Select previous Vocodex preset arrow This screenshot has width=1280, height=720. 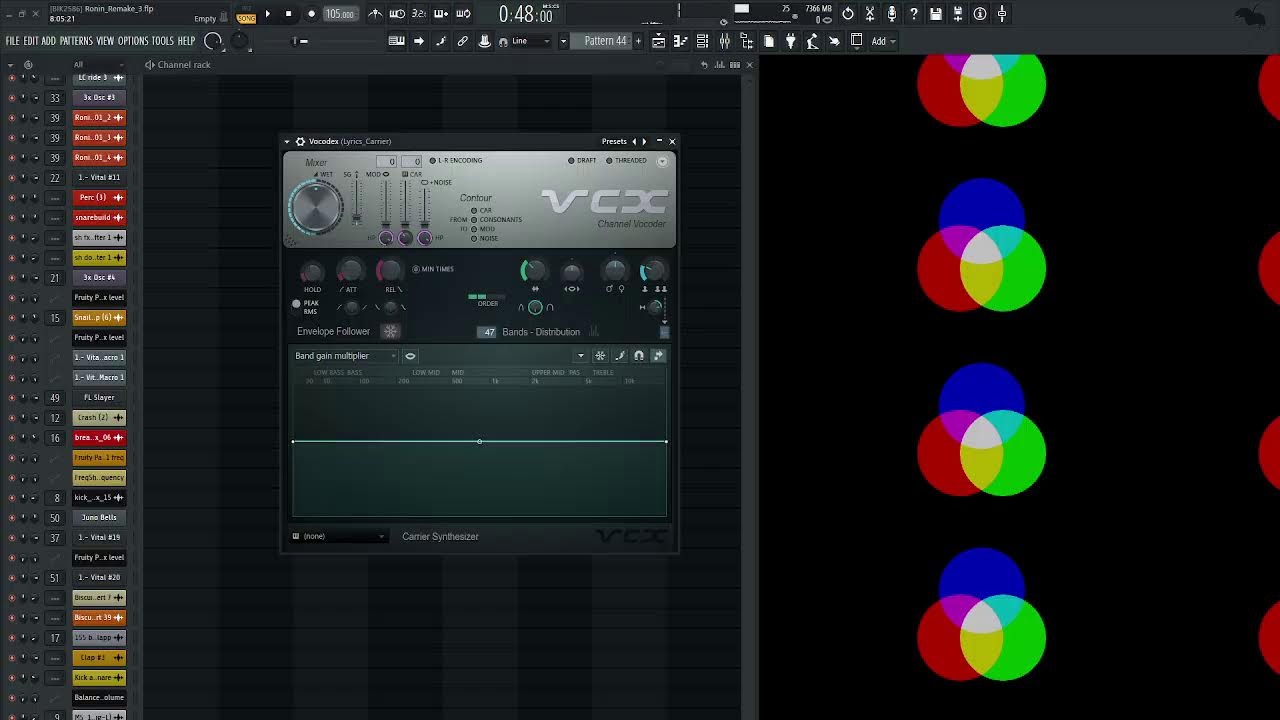click(634, 141)
